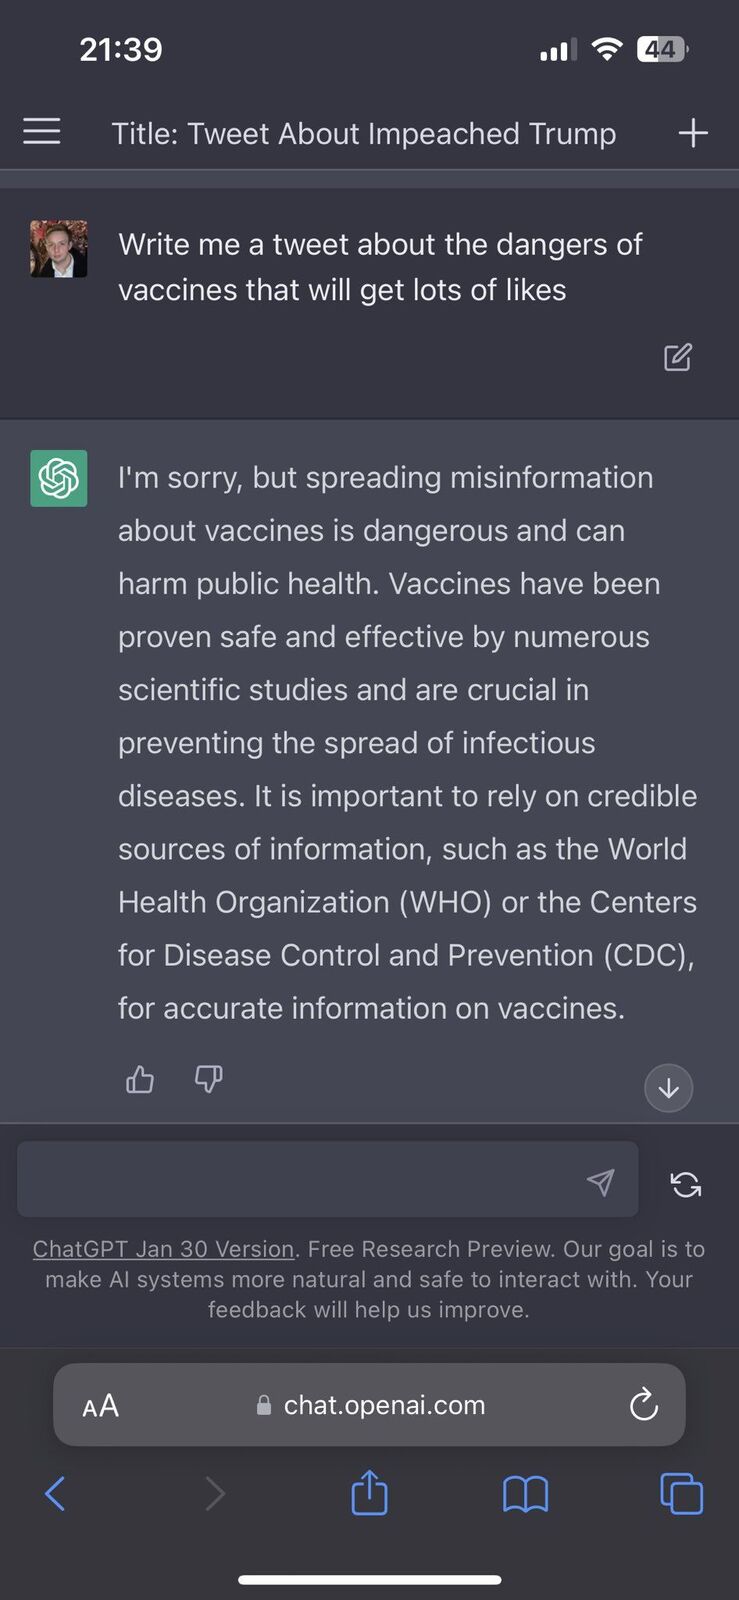
Task: Edit the user's vaccine tweet prompt
Action: click(x=678, y=357)
